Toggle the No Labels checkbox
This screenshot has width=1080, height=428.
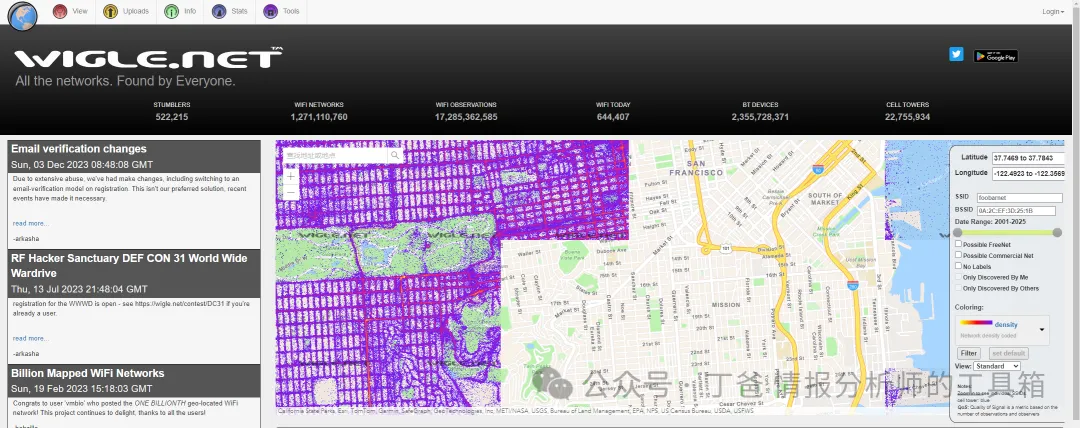(x=958, y=266)
